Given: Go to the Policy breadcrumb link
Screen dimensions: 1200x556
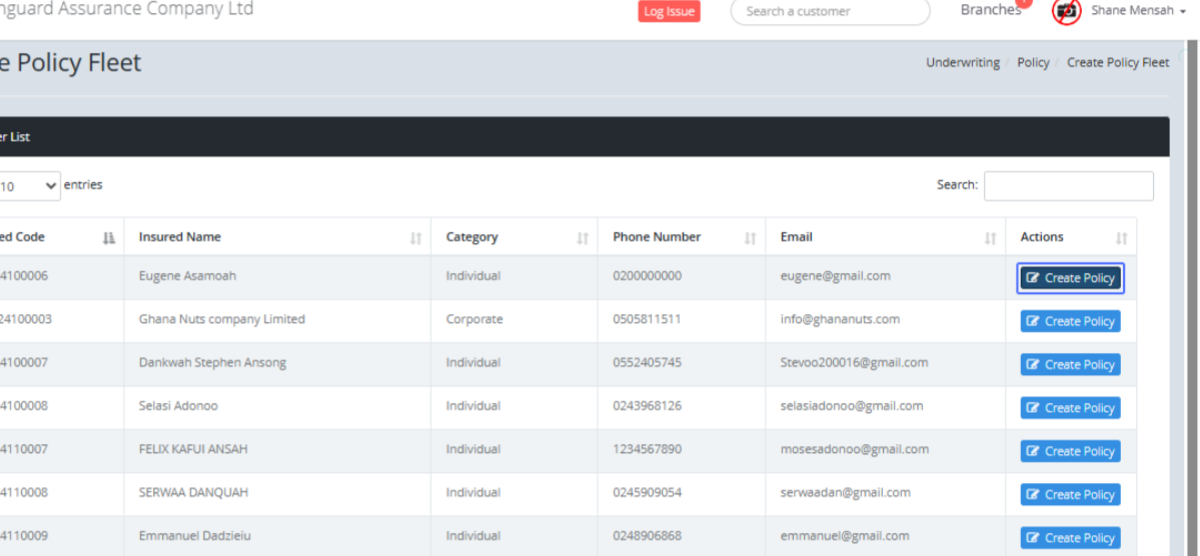Looking at the screenshot, I should click(1033, 62).
